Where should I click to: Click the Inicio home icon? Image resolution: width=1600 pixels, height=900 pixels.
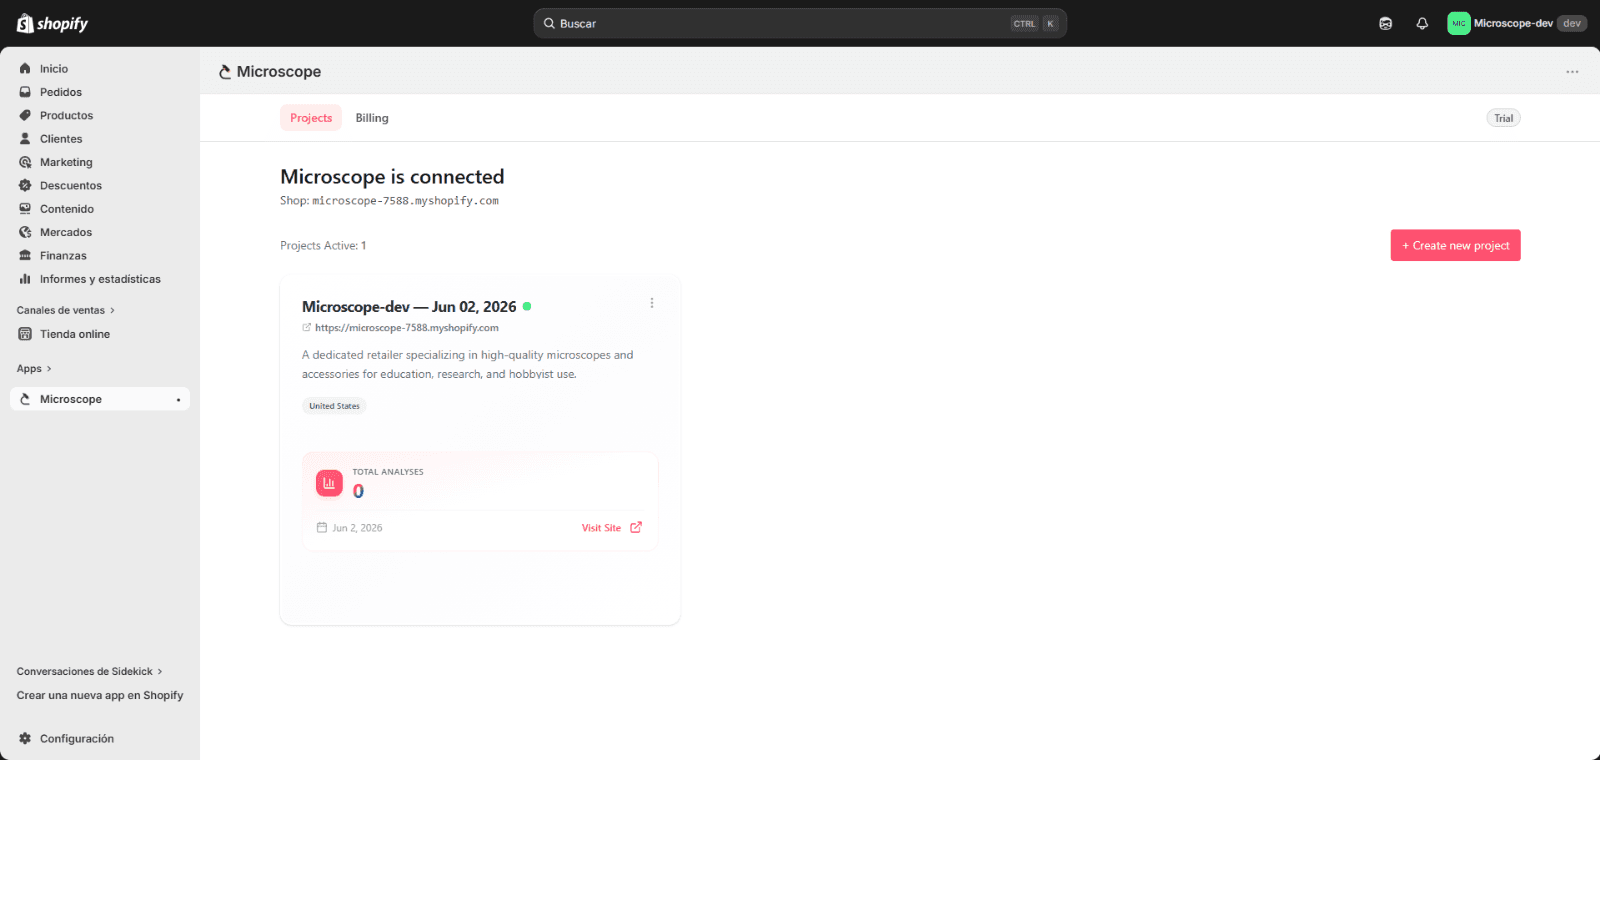25,69
